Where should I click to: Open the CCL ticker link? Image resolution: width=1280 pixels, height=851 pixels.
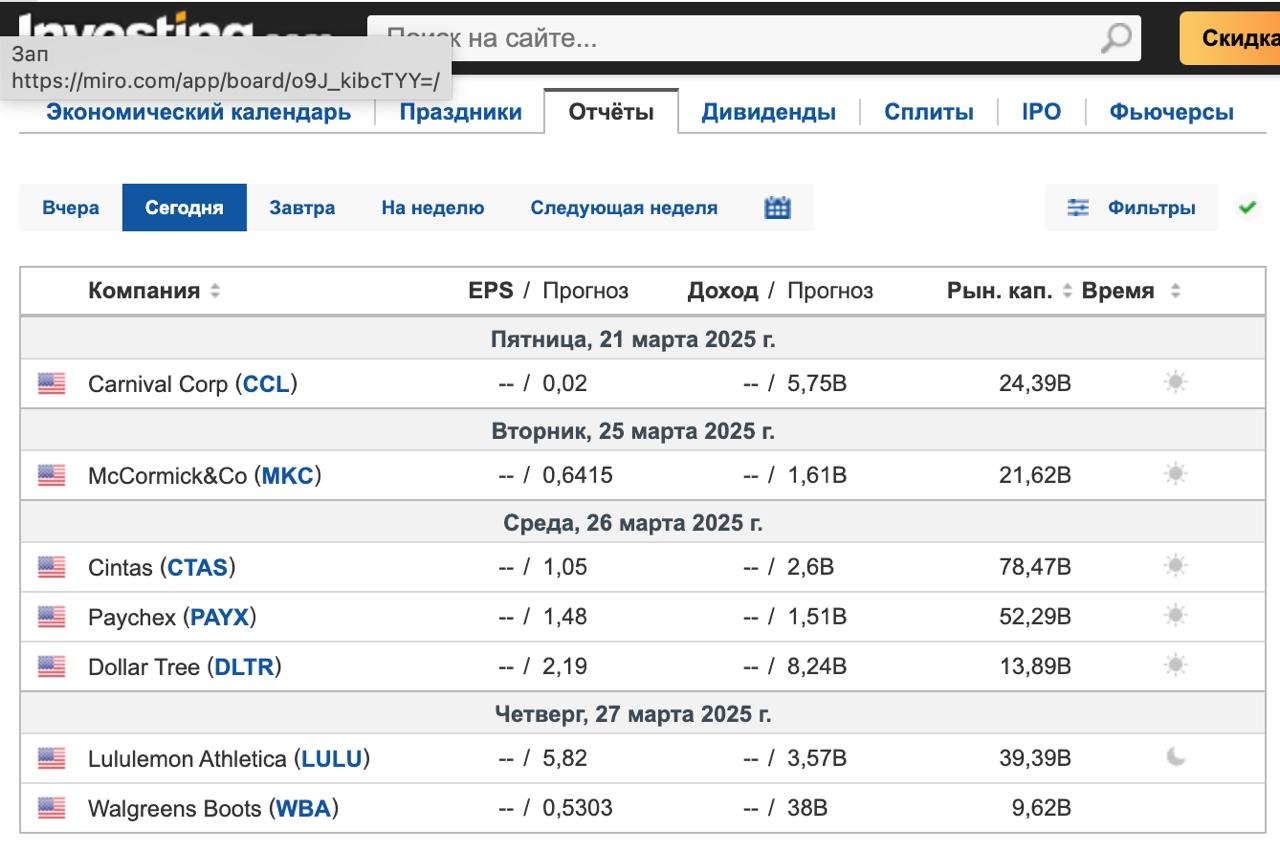(267, 384)
